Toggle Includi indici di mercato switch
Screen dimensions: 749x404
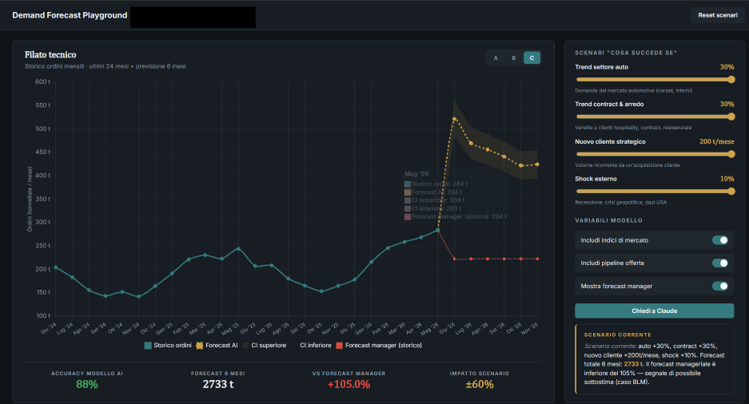click(x=720, y=240)
